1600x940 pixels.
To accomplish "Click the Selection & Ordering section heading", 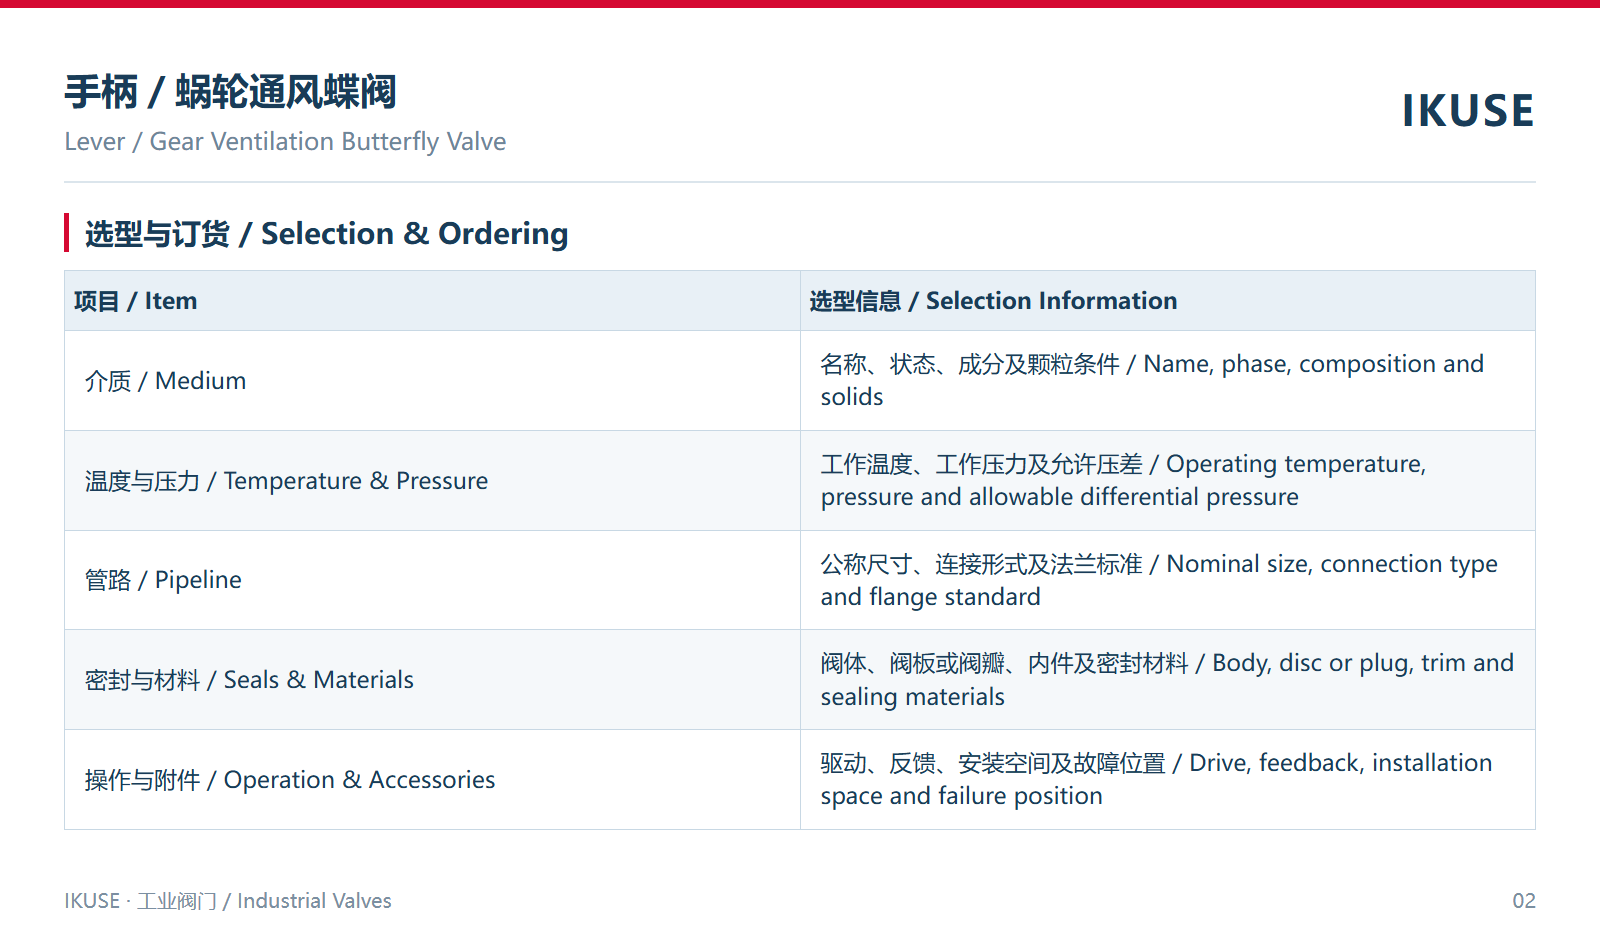I will 326,233.
